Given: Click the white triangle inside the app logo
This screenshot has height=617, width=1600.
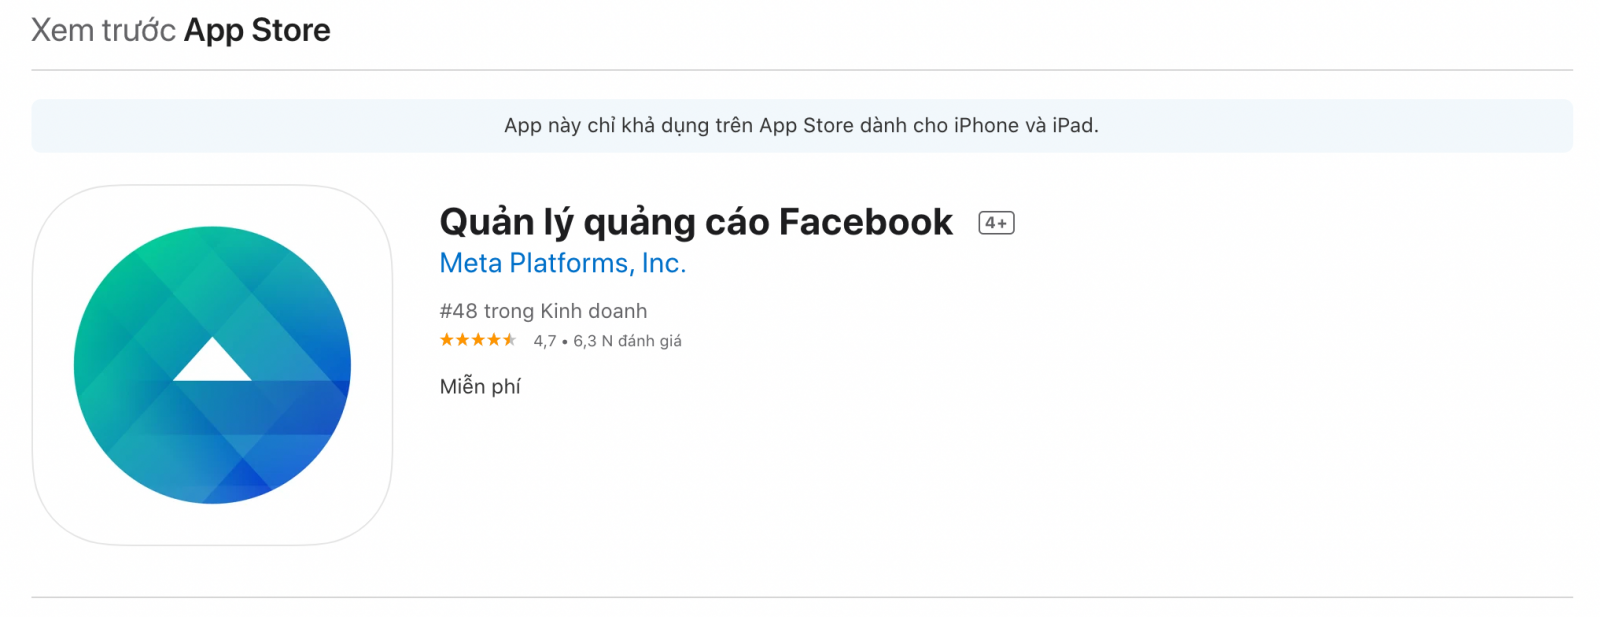Looking at the screenshot, I should tap(212, 360).
